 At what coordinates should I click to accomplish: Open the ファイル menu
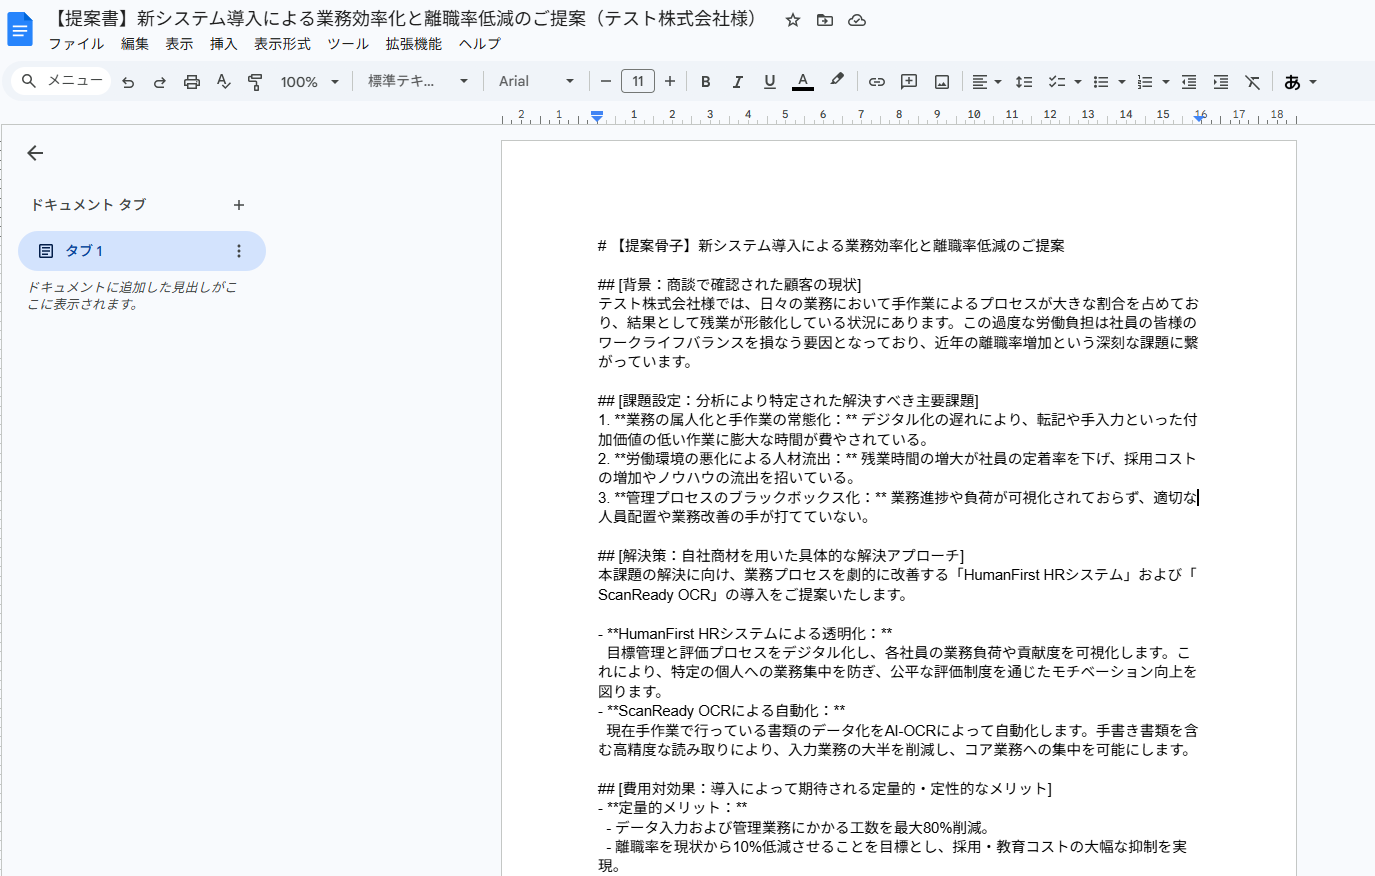click(x=76, y=44)
